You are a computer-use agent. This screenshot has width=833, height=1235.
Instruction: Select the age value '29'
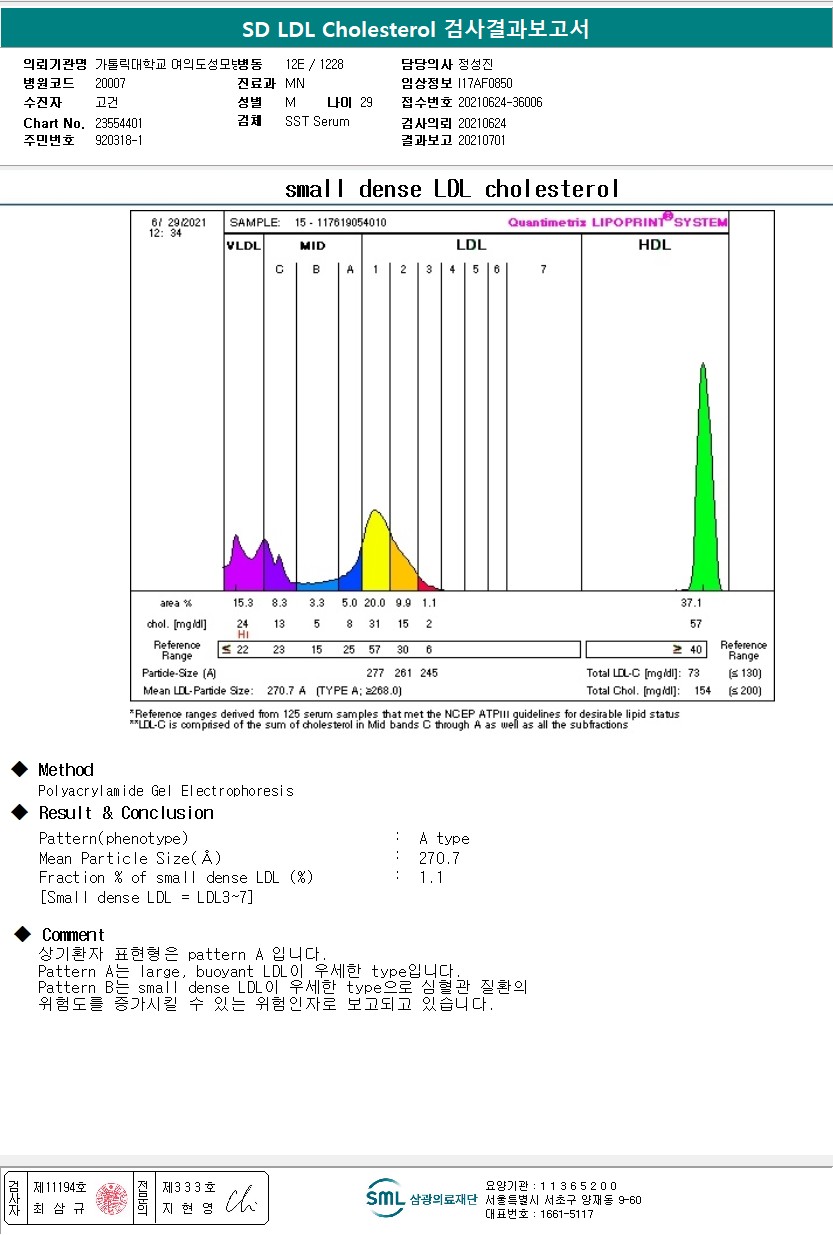point(366,102)
